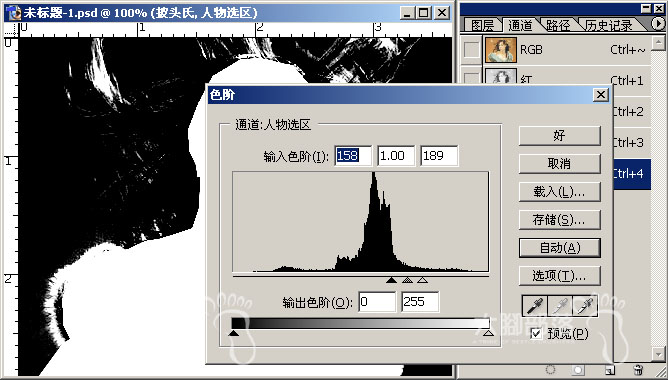The height and width of the screenshot is (380, 668).
Task: Click the black input level slider triangle
Action: (391, 280)
